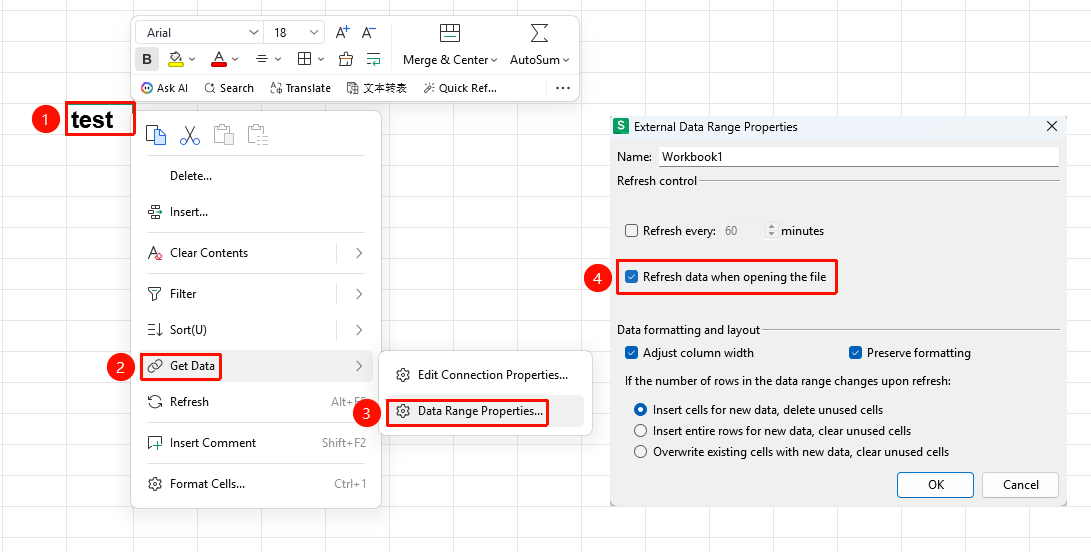Click the Paste Special icon
This screenshot has width=1091, height=552.
(x=257, y=134)
